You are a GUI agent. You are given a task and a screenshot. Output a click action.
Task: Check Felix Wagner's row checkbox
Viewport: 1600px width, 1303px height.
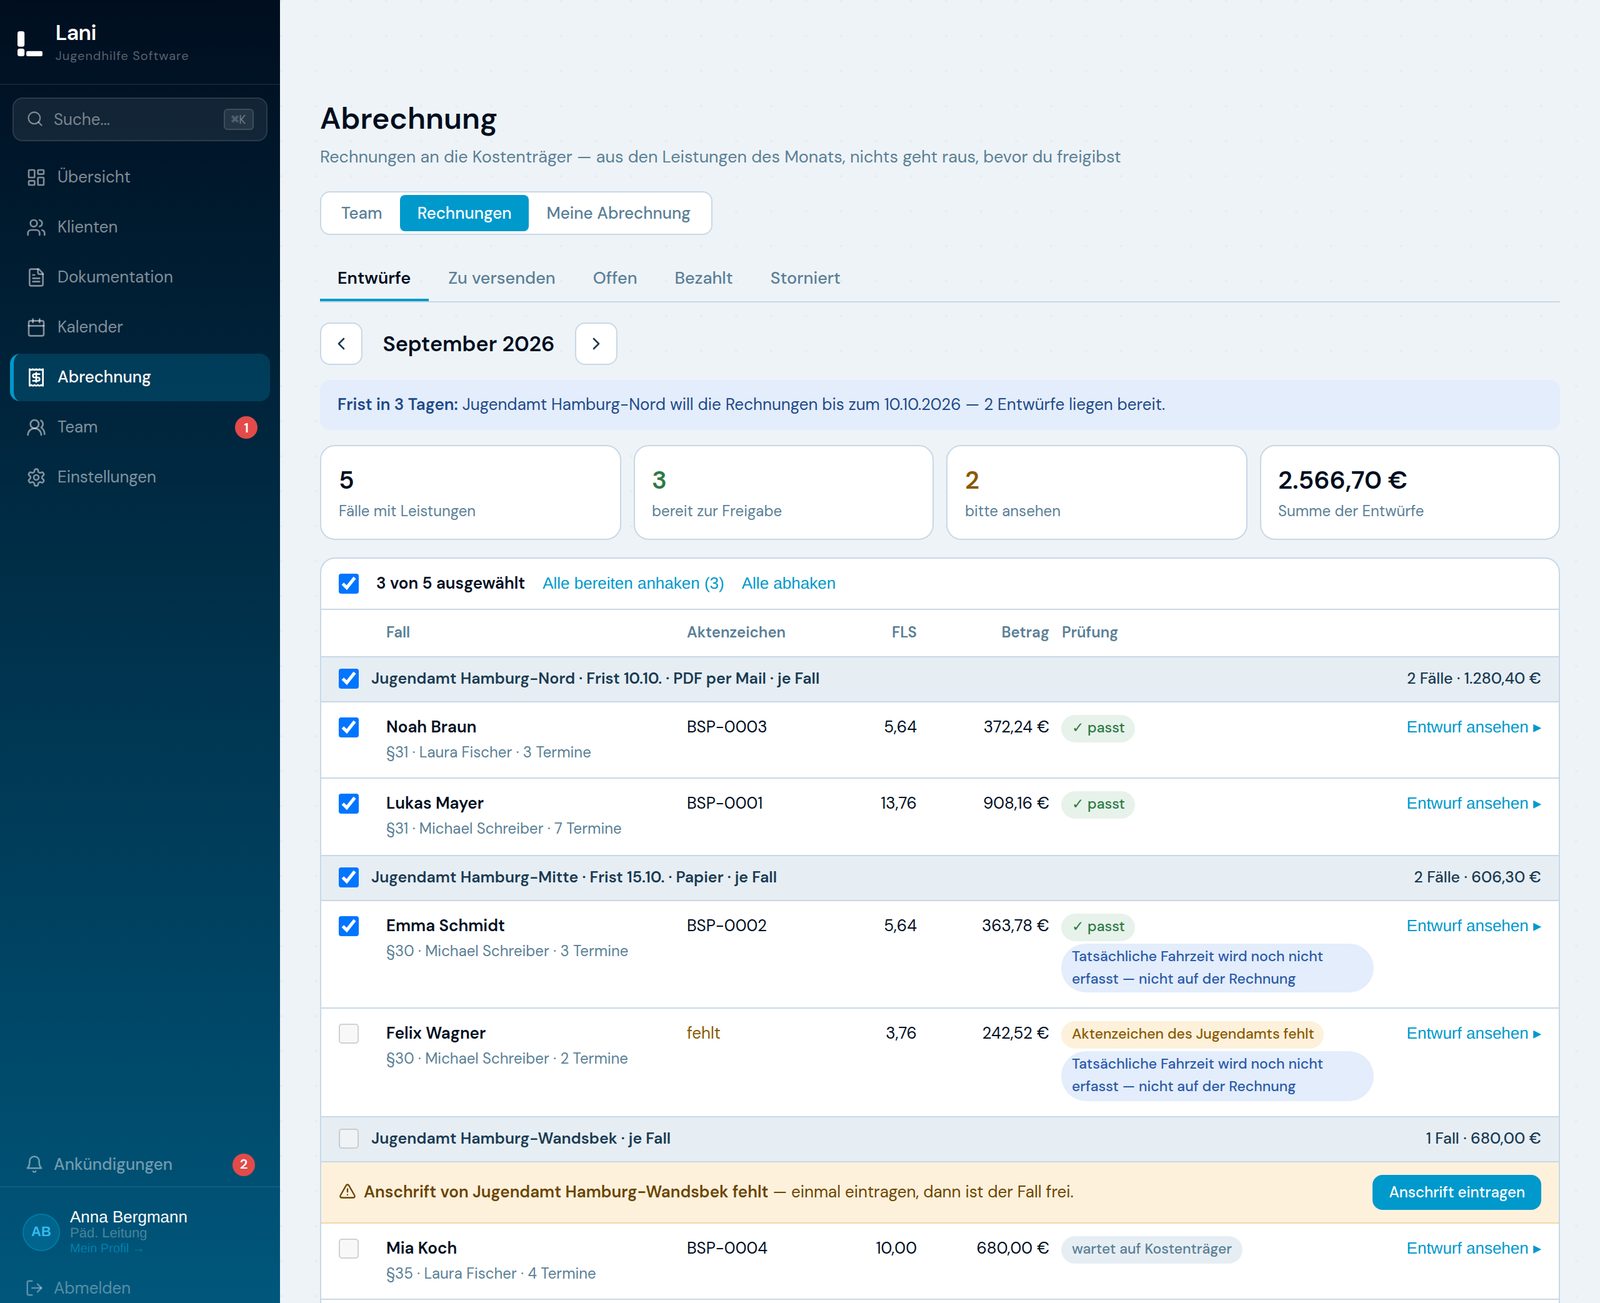point(349,1033)
